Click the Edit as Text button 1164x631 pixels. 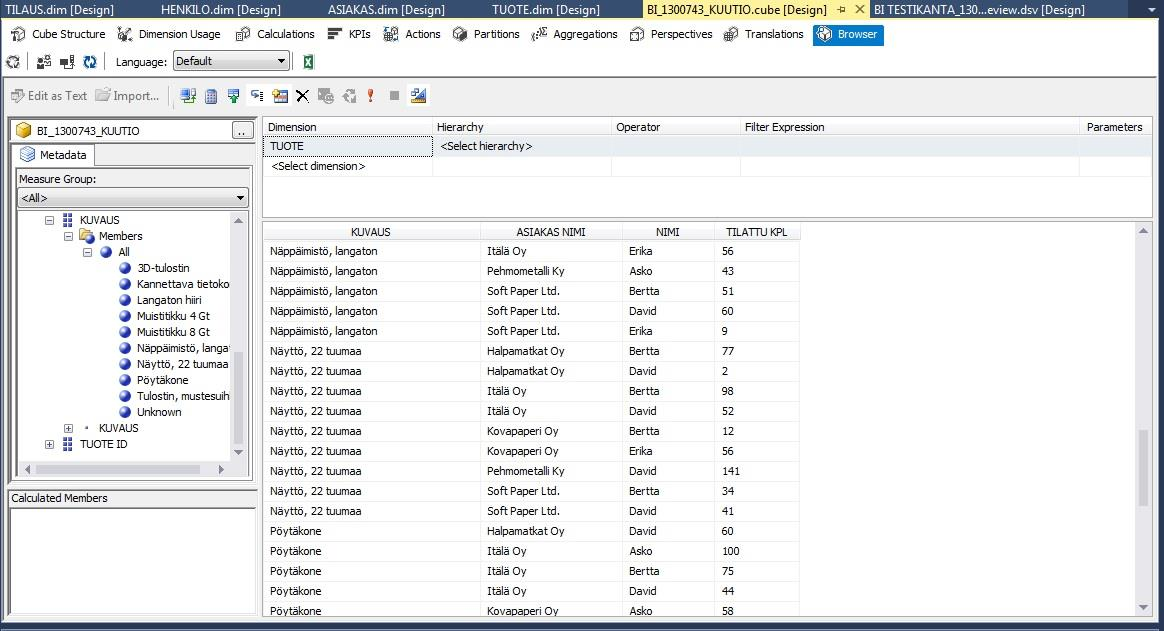(x=49, y=96)
